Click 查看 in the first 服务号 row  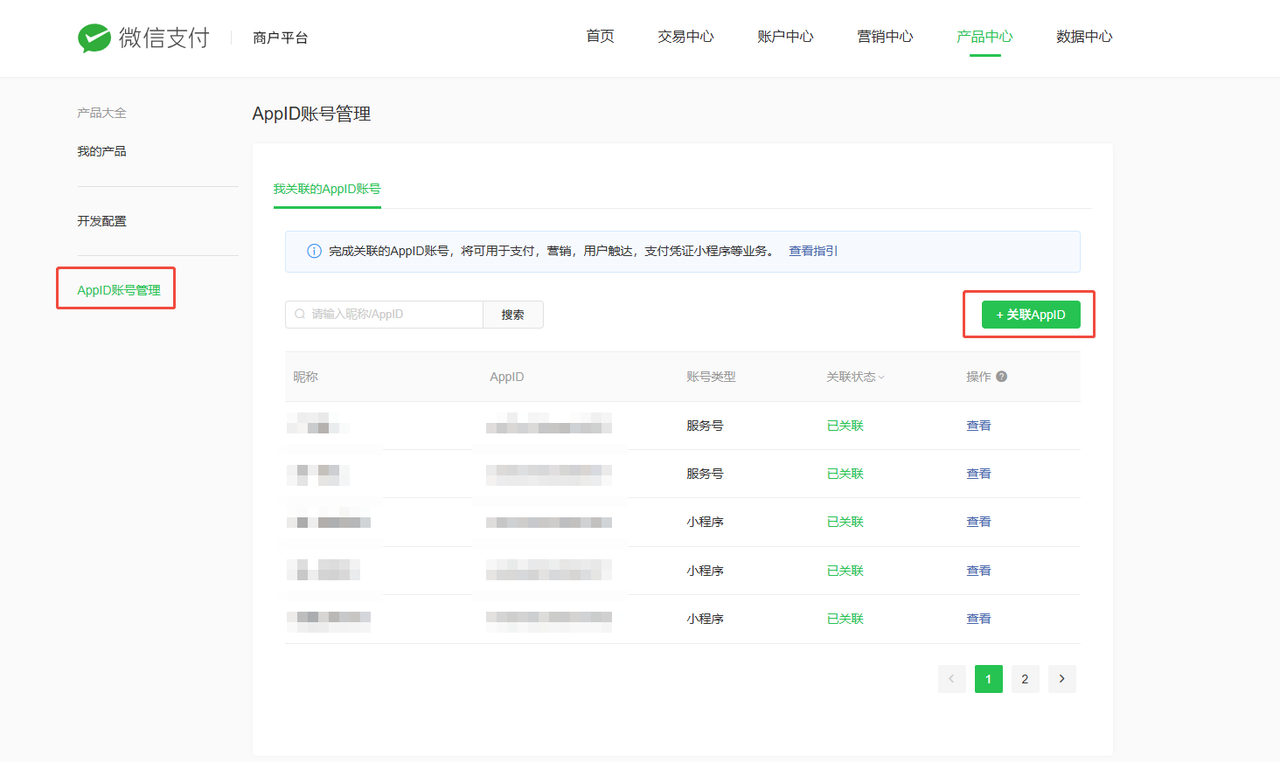point(978,426)
